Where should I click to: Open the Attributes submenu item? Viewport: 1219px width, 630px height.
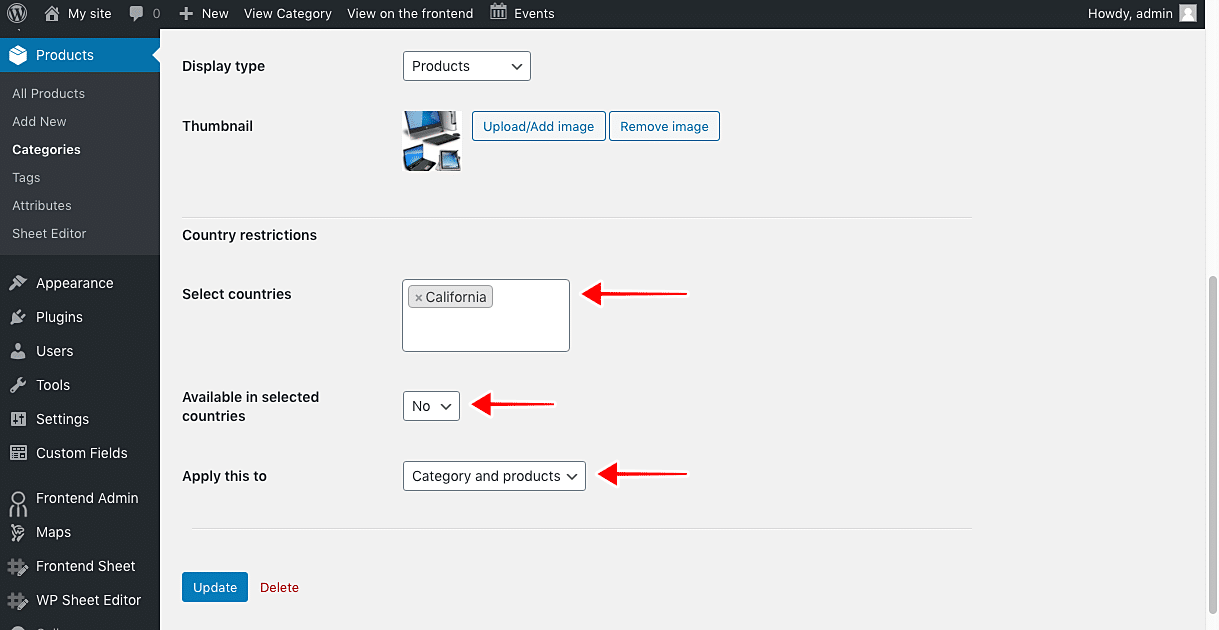(42, 205)
